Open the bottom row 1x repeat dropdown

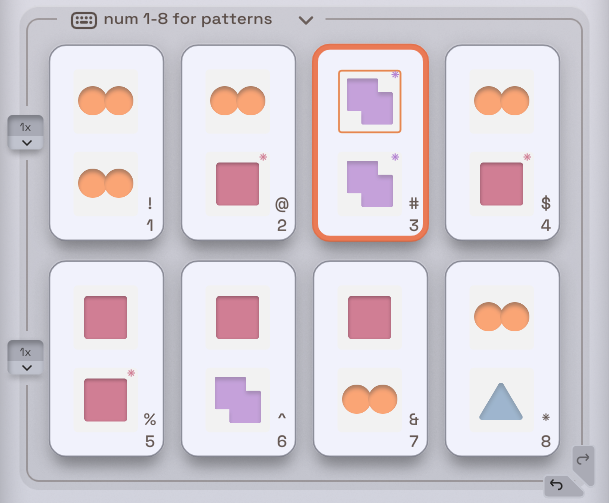26,358
